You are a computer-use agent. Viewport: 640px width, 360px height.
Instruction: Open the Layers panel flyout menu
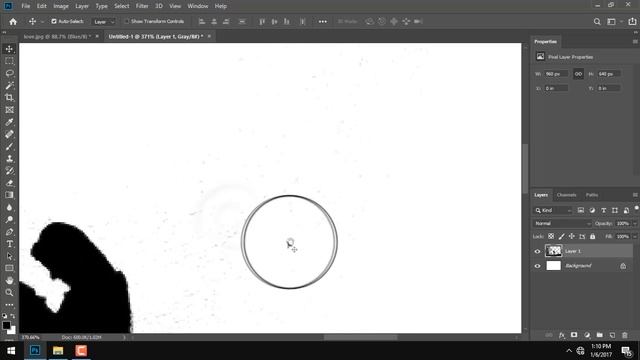pos(635,195)
